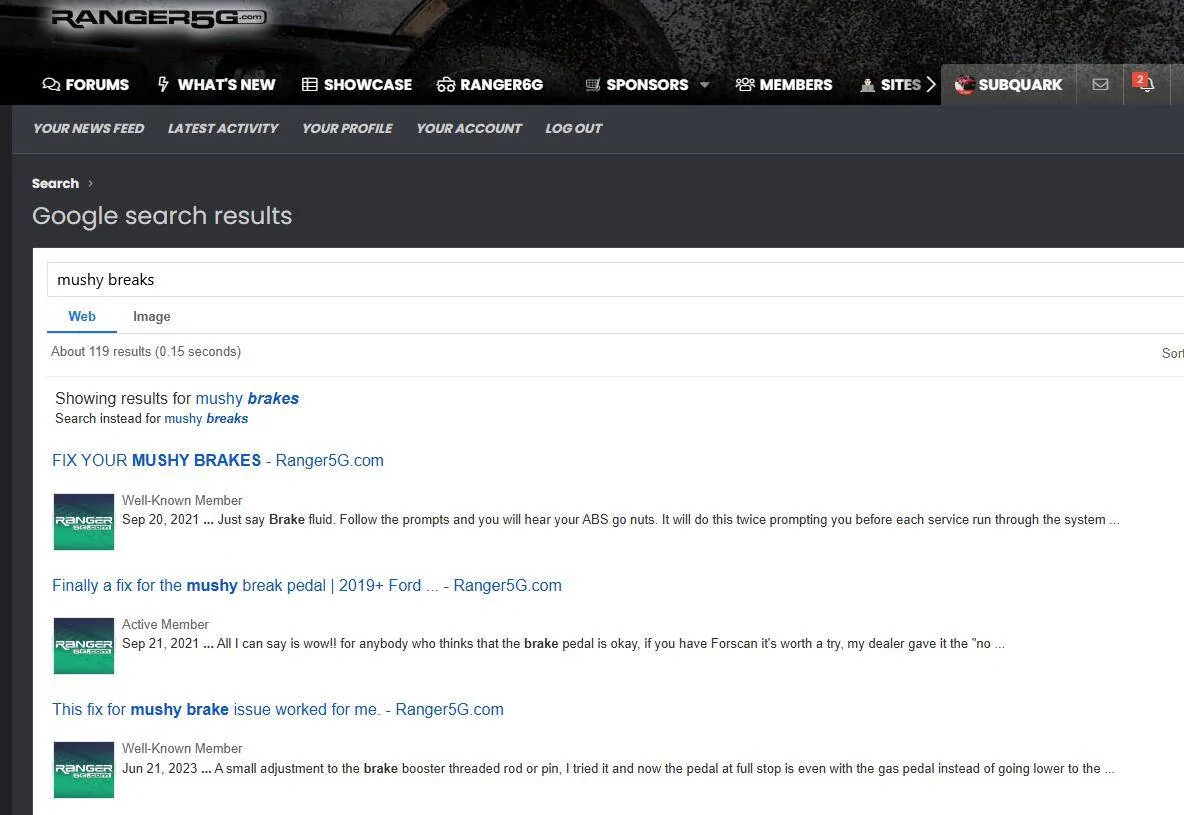Image resolution: width=1184 pixels, height=815 pixels.
Task: Open Finally a fix for the mushy break pedal result
Action: coord(307,585)
